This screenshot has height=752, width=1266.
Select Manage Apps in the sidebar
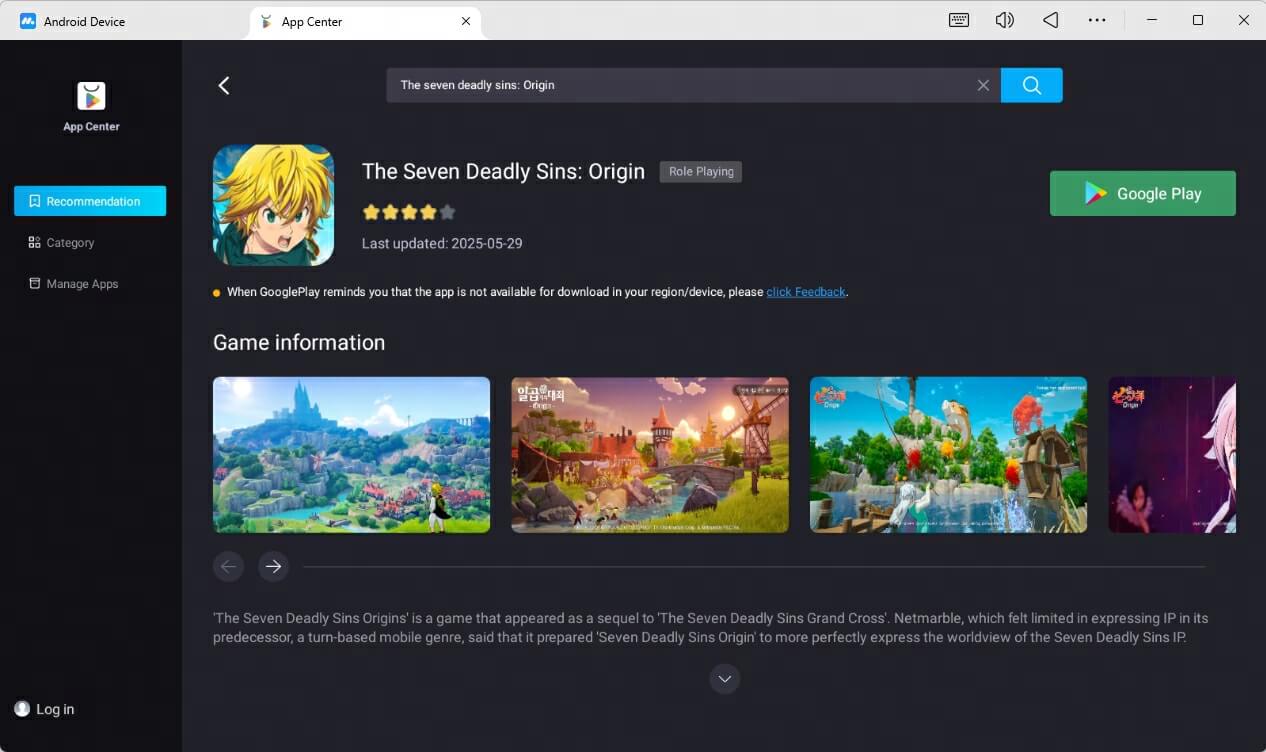point(80,283)
